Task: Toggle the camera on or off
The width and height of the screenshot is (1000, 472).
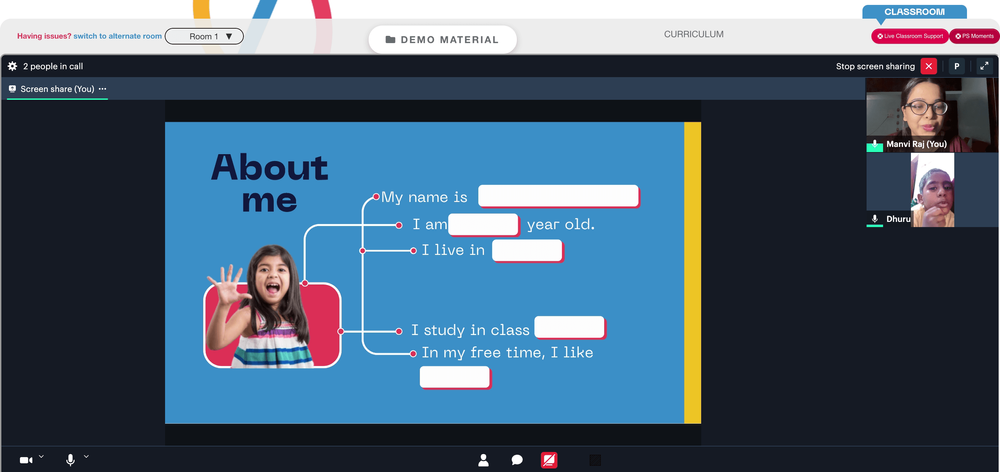Action: tap(26, 460)
